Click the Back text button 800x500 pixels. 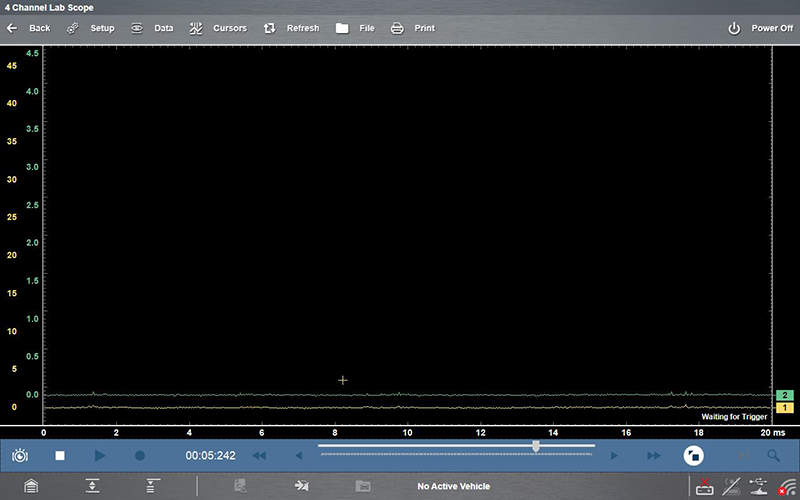click(x=40, y=29)
